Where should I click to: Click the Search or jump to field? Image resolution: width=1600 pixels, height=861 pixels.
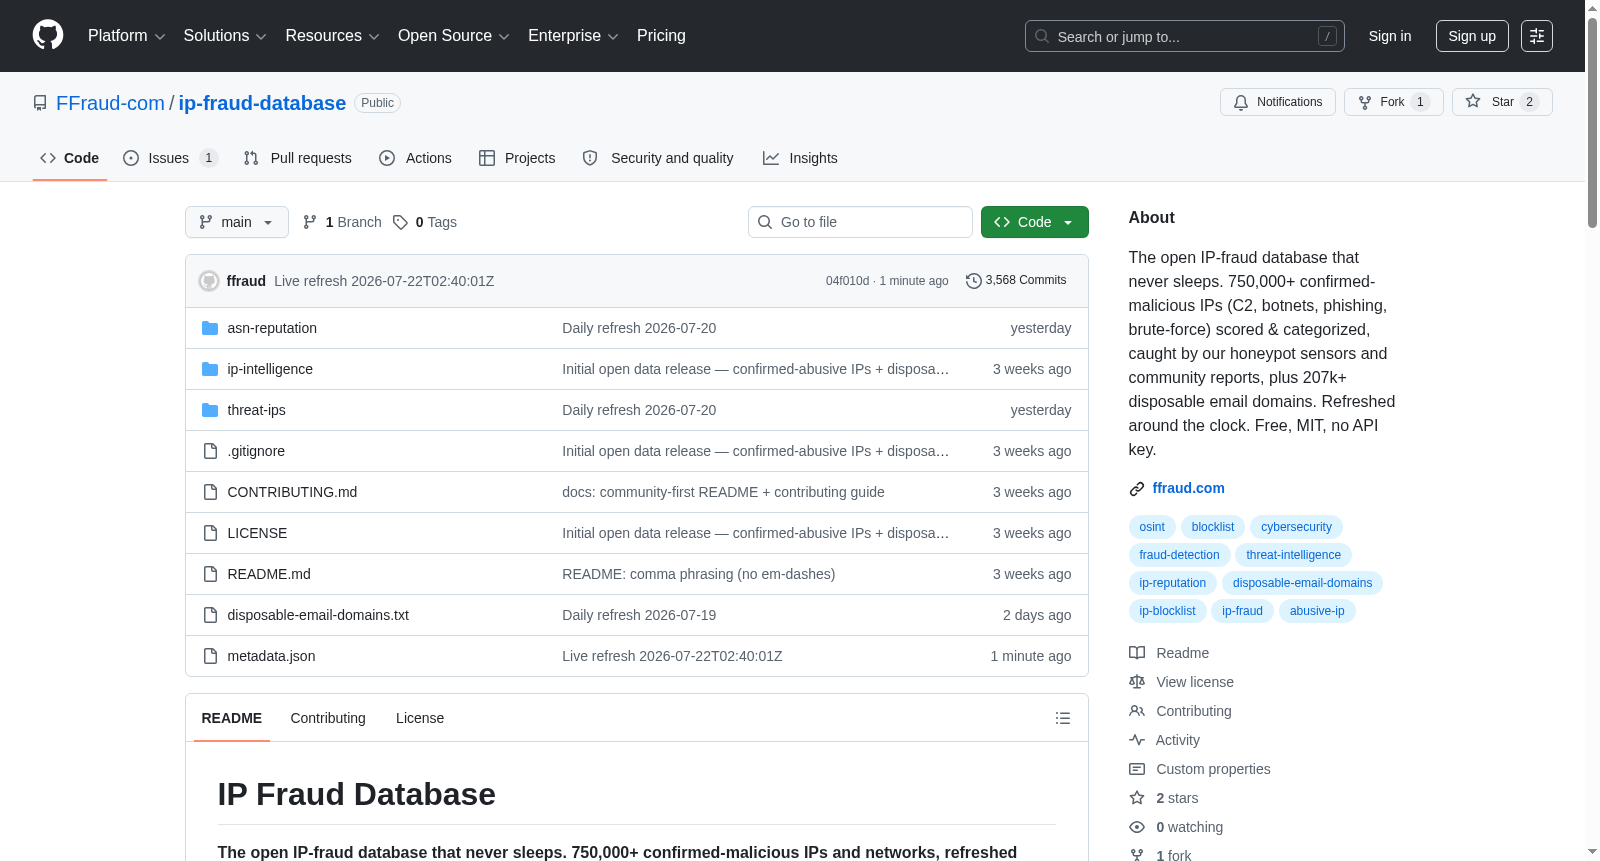coord(1185,36)
